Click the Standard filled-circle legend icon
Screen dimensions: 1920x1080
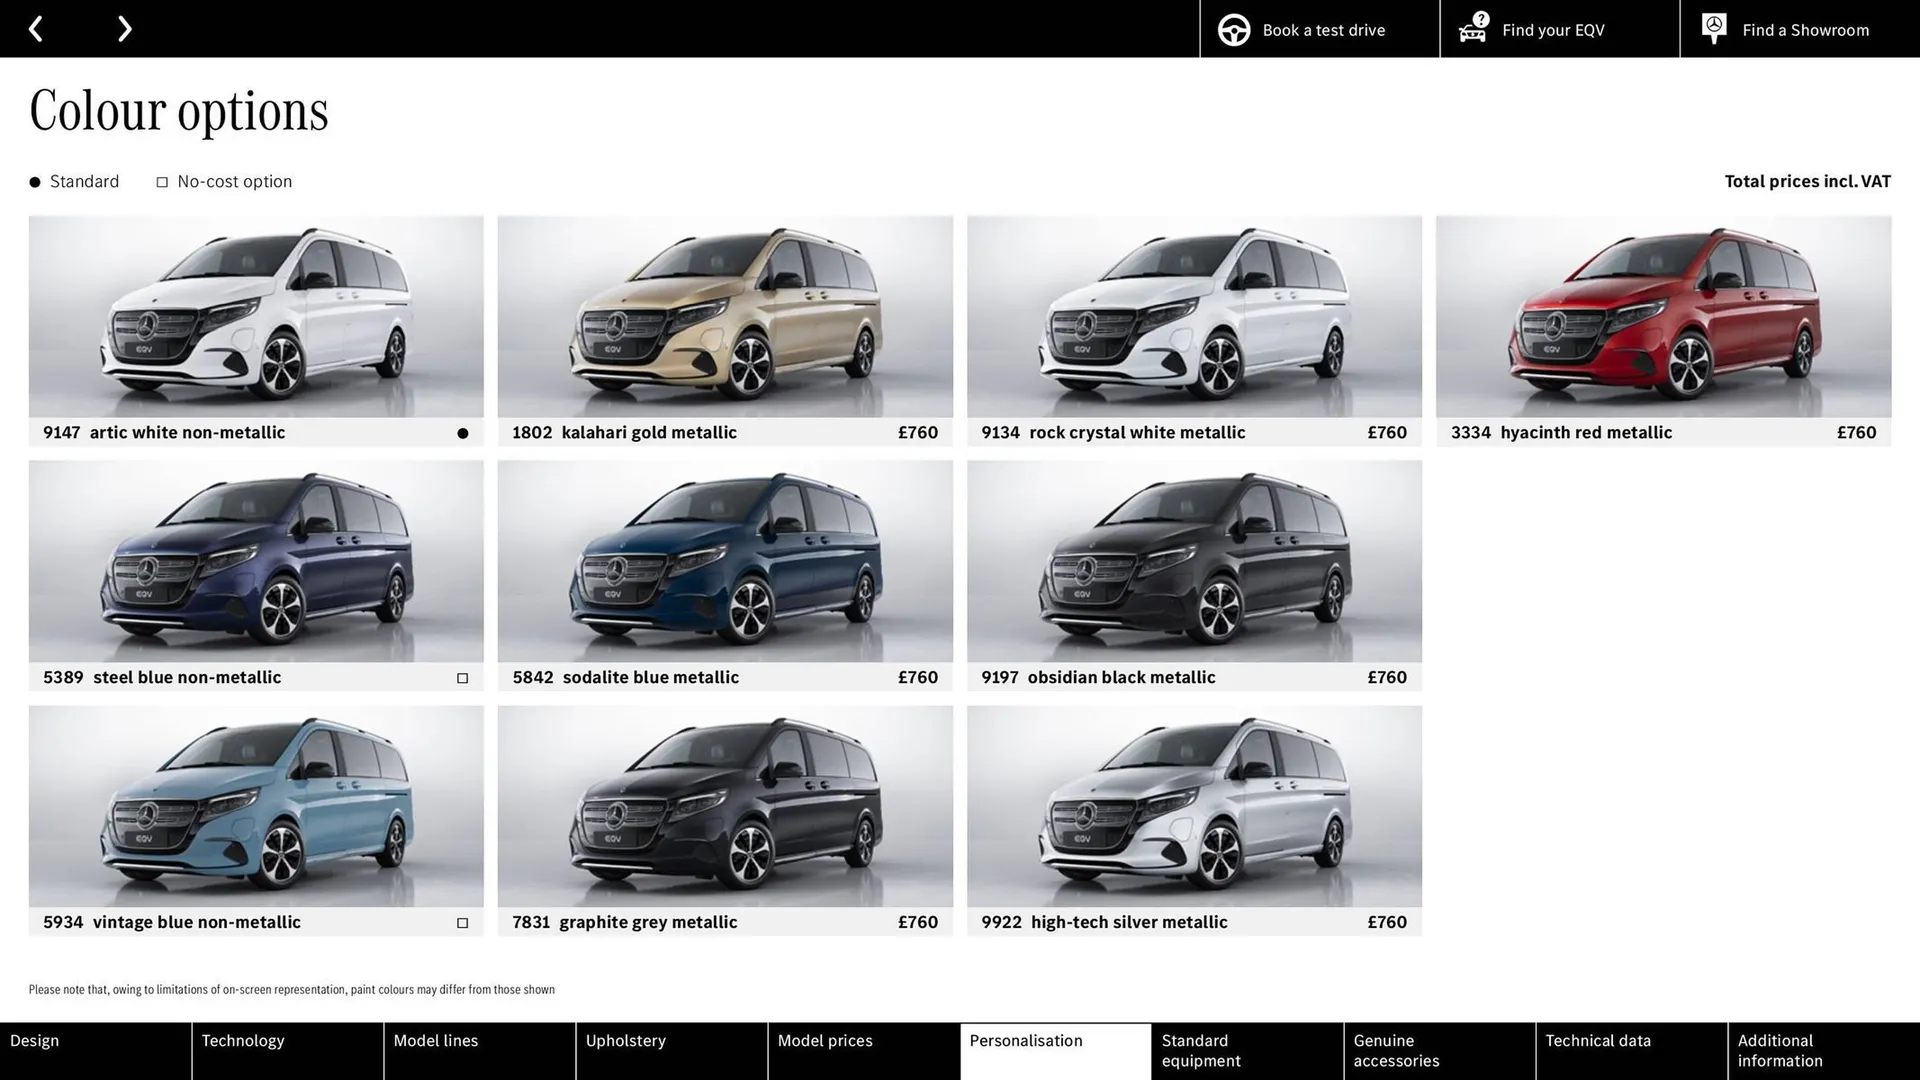tap(33, 181)
